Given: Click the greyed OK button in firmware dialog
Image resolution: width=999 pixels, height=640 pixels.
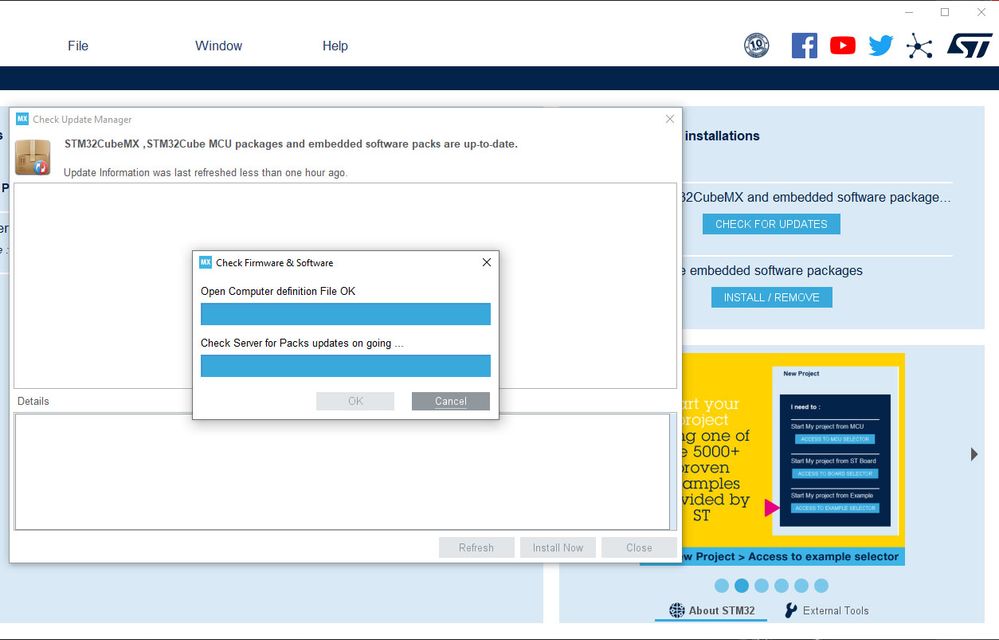Looking at the screenshot, I should [x=355, y=401].
